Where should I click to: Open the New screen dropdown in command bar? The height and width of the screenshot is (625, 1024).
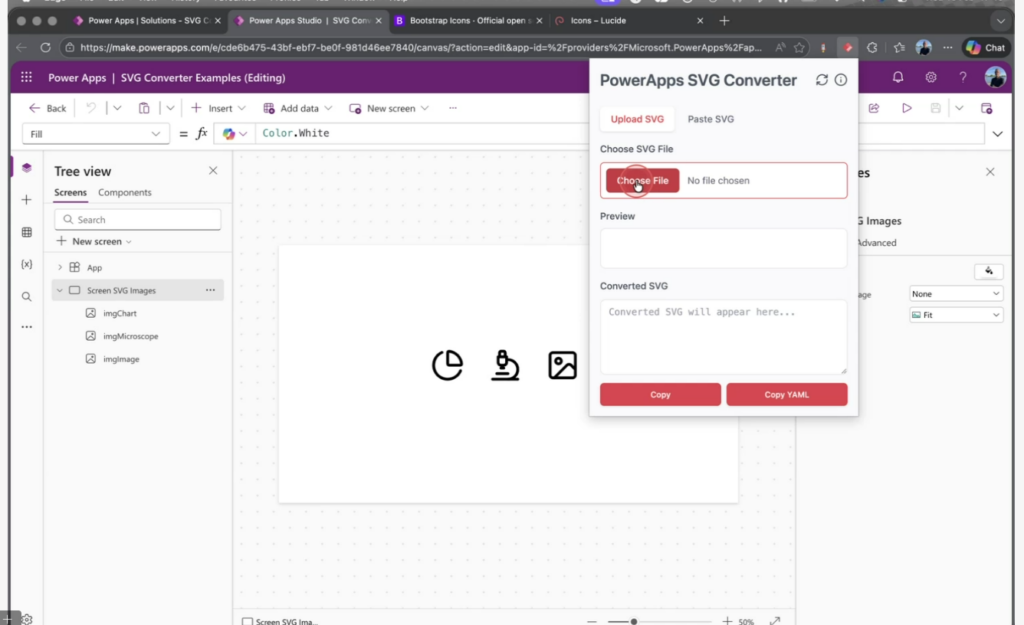point(389,108)
